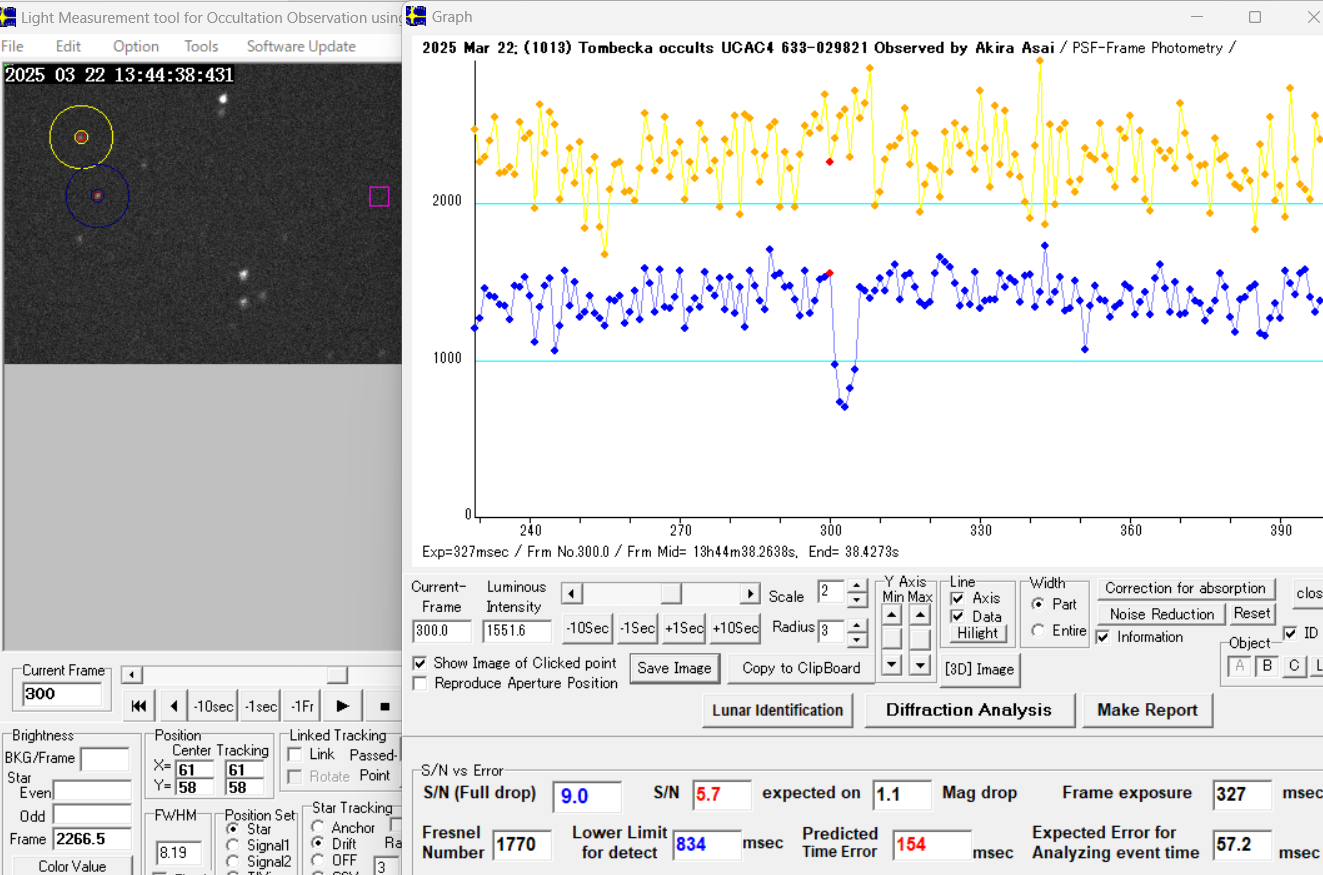Click the stop playback square button
This screenshot has width=1323, height=875.
(384, 706)
